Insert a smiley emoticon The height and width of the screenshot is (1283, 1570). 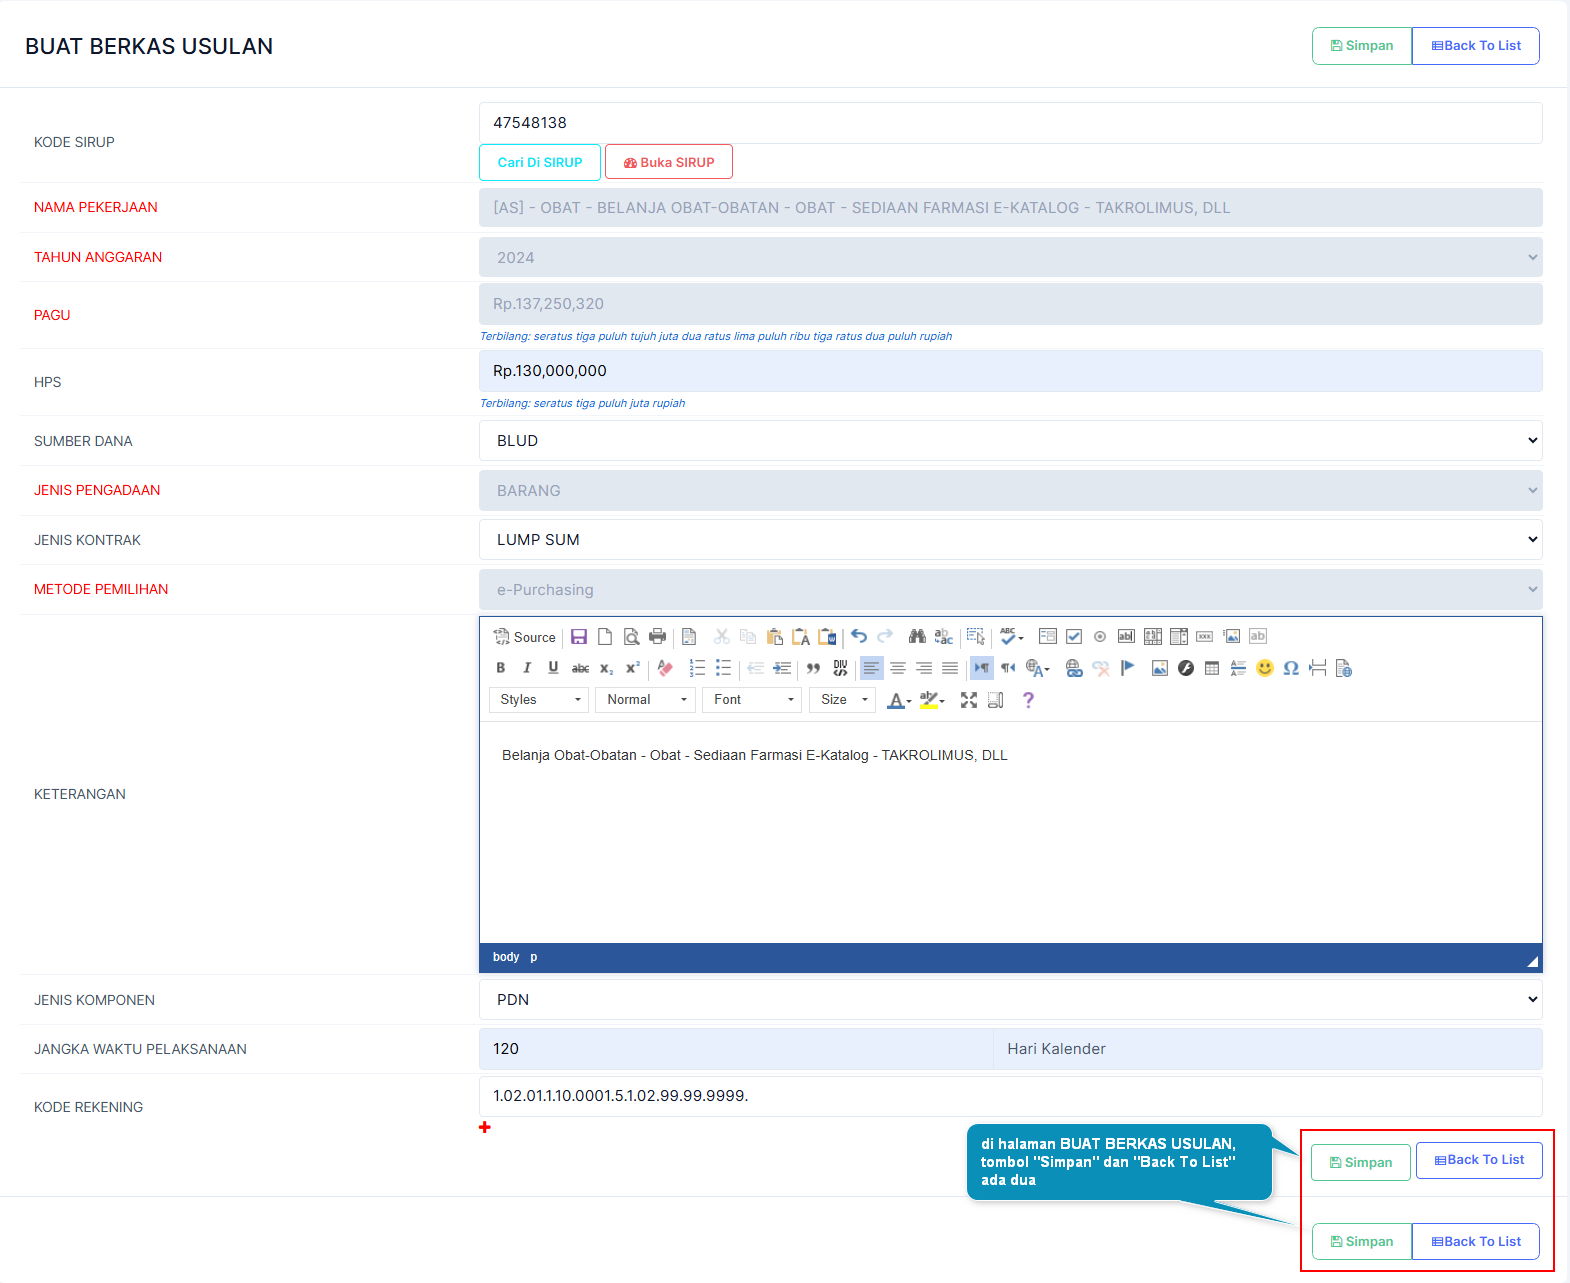click(x=1265, y=668)
